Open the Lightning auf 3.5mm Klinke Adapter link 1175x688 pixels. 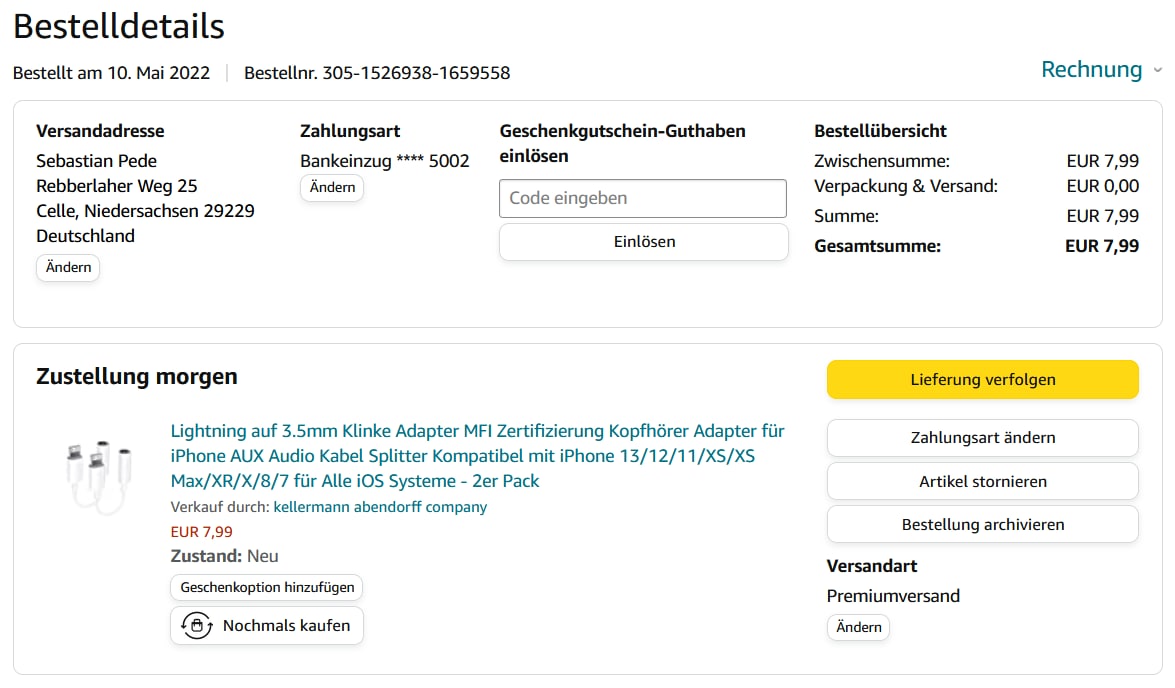coord(477,456)
